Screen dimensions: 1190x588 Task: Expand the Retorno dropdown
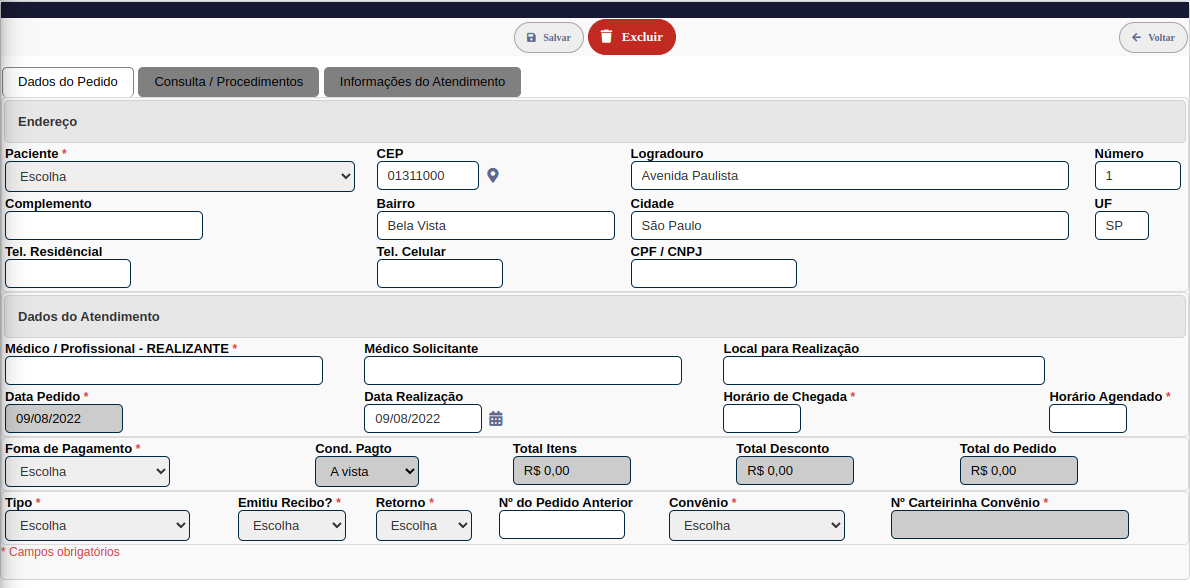[424, 525]
